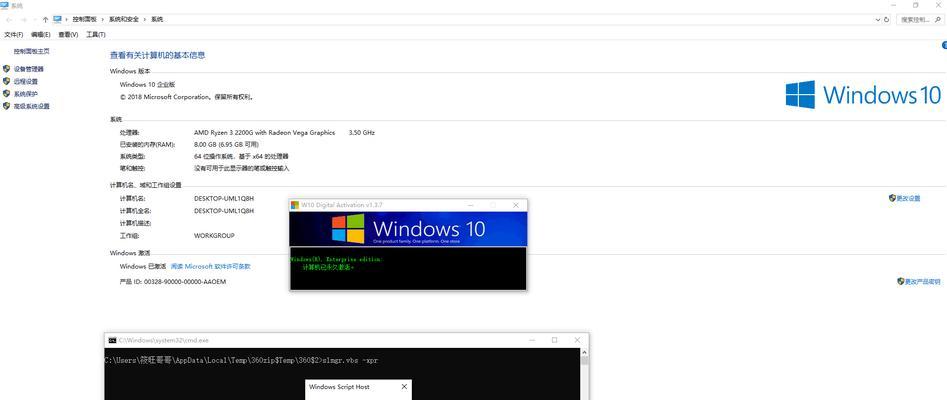Viewport: 947px width, 400px height.
Task: Expand chevron after 控制面板 in breadcrumb
Action: pyautogui.click(x=103, y=19)
